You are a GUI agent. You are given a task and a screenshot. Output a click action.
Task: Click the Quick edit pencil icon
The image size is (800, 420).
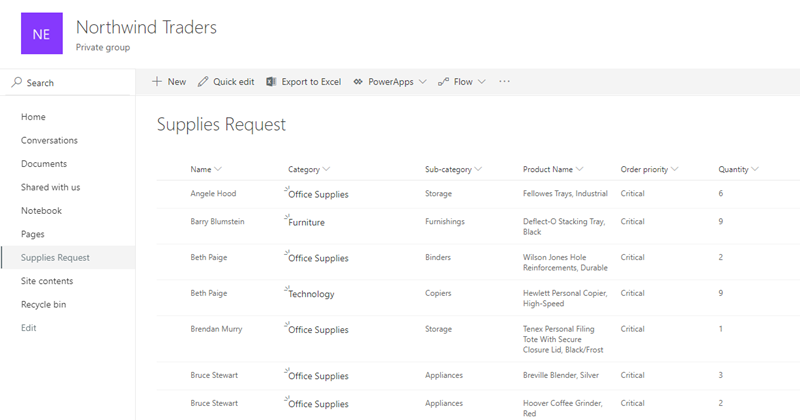203,82
